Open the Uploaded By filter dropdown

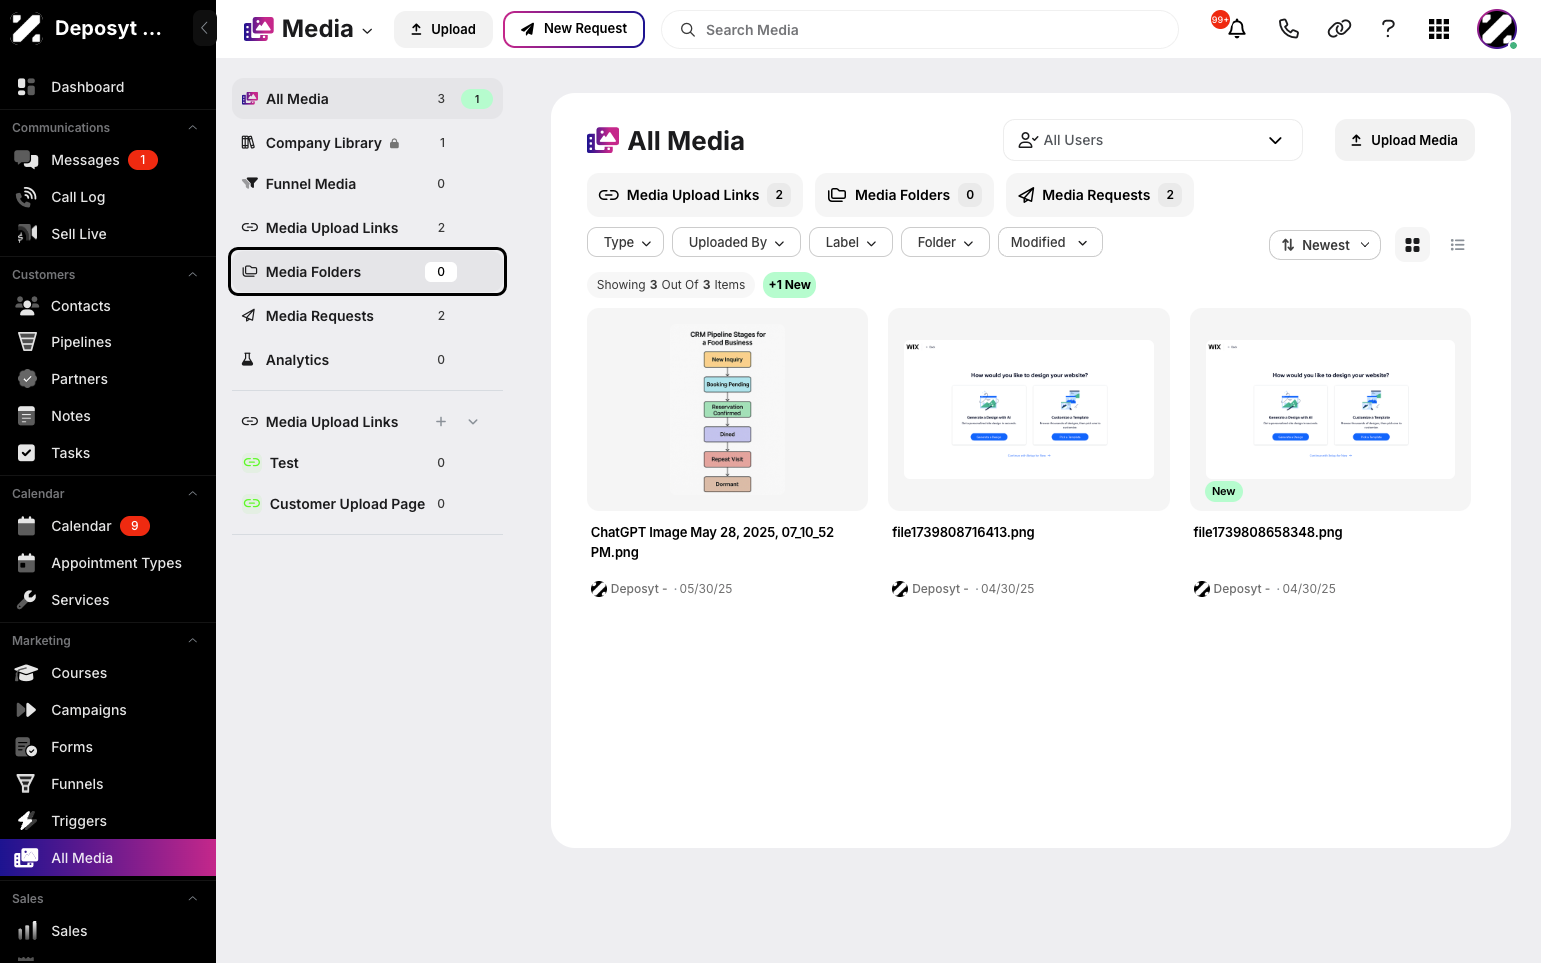(736, 242)
